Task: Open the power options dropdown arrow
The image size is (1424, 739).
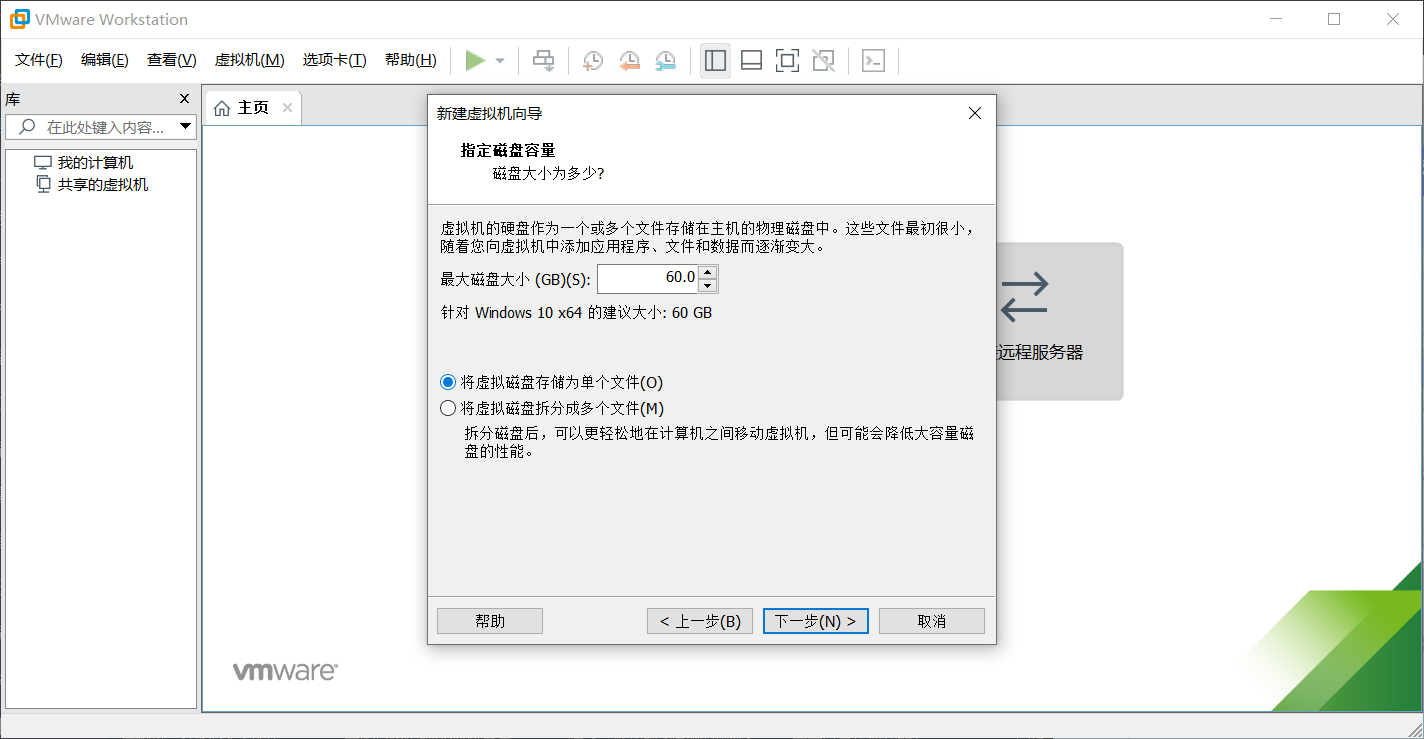Action: click(500, 61)
